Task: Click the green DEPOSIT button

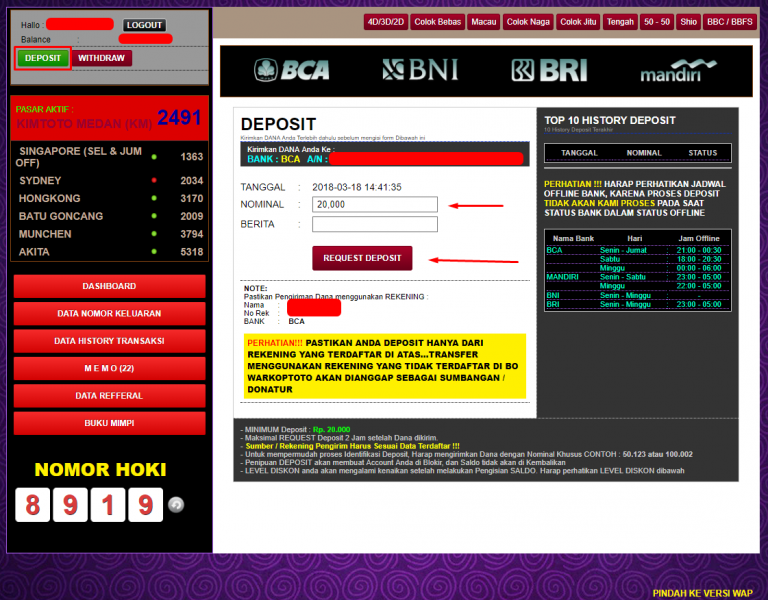Action: point(43,58)
